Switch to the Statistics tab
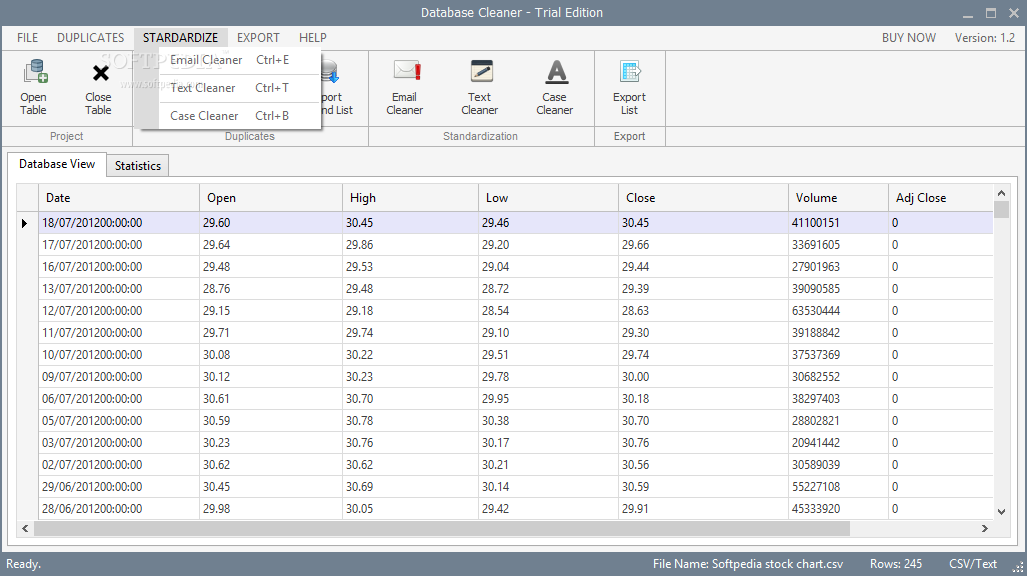Viewport: 1027px width, 576px height. [x=138, y=166]
